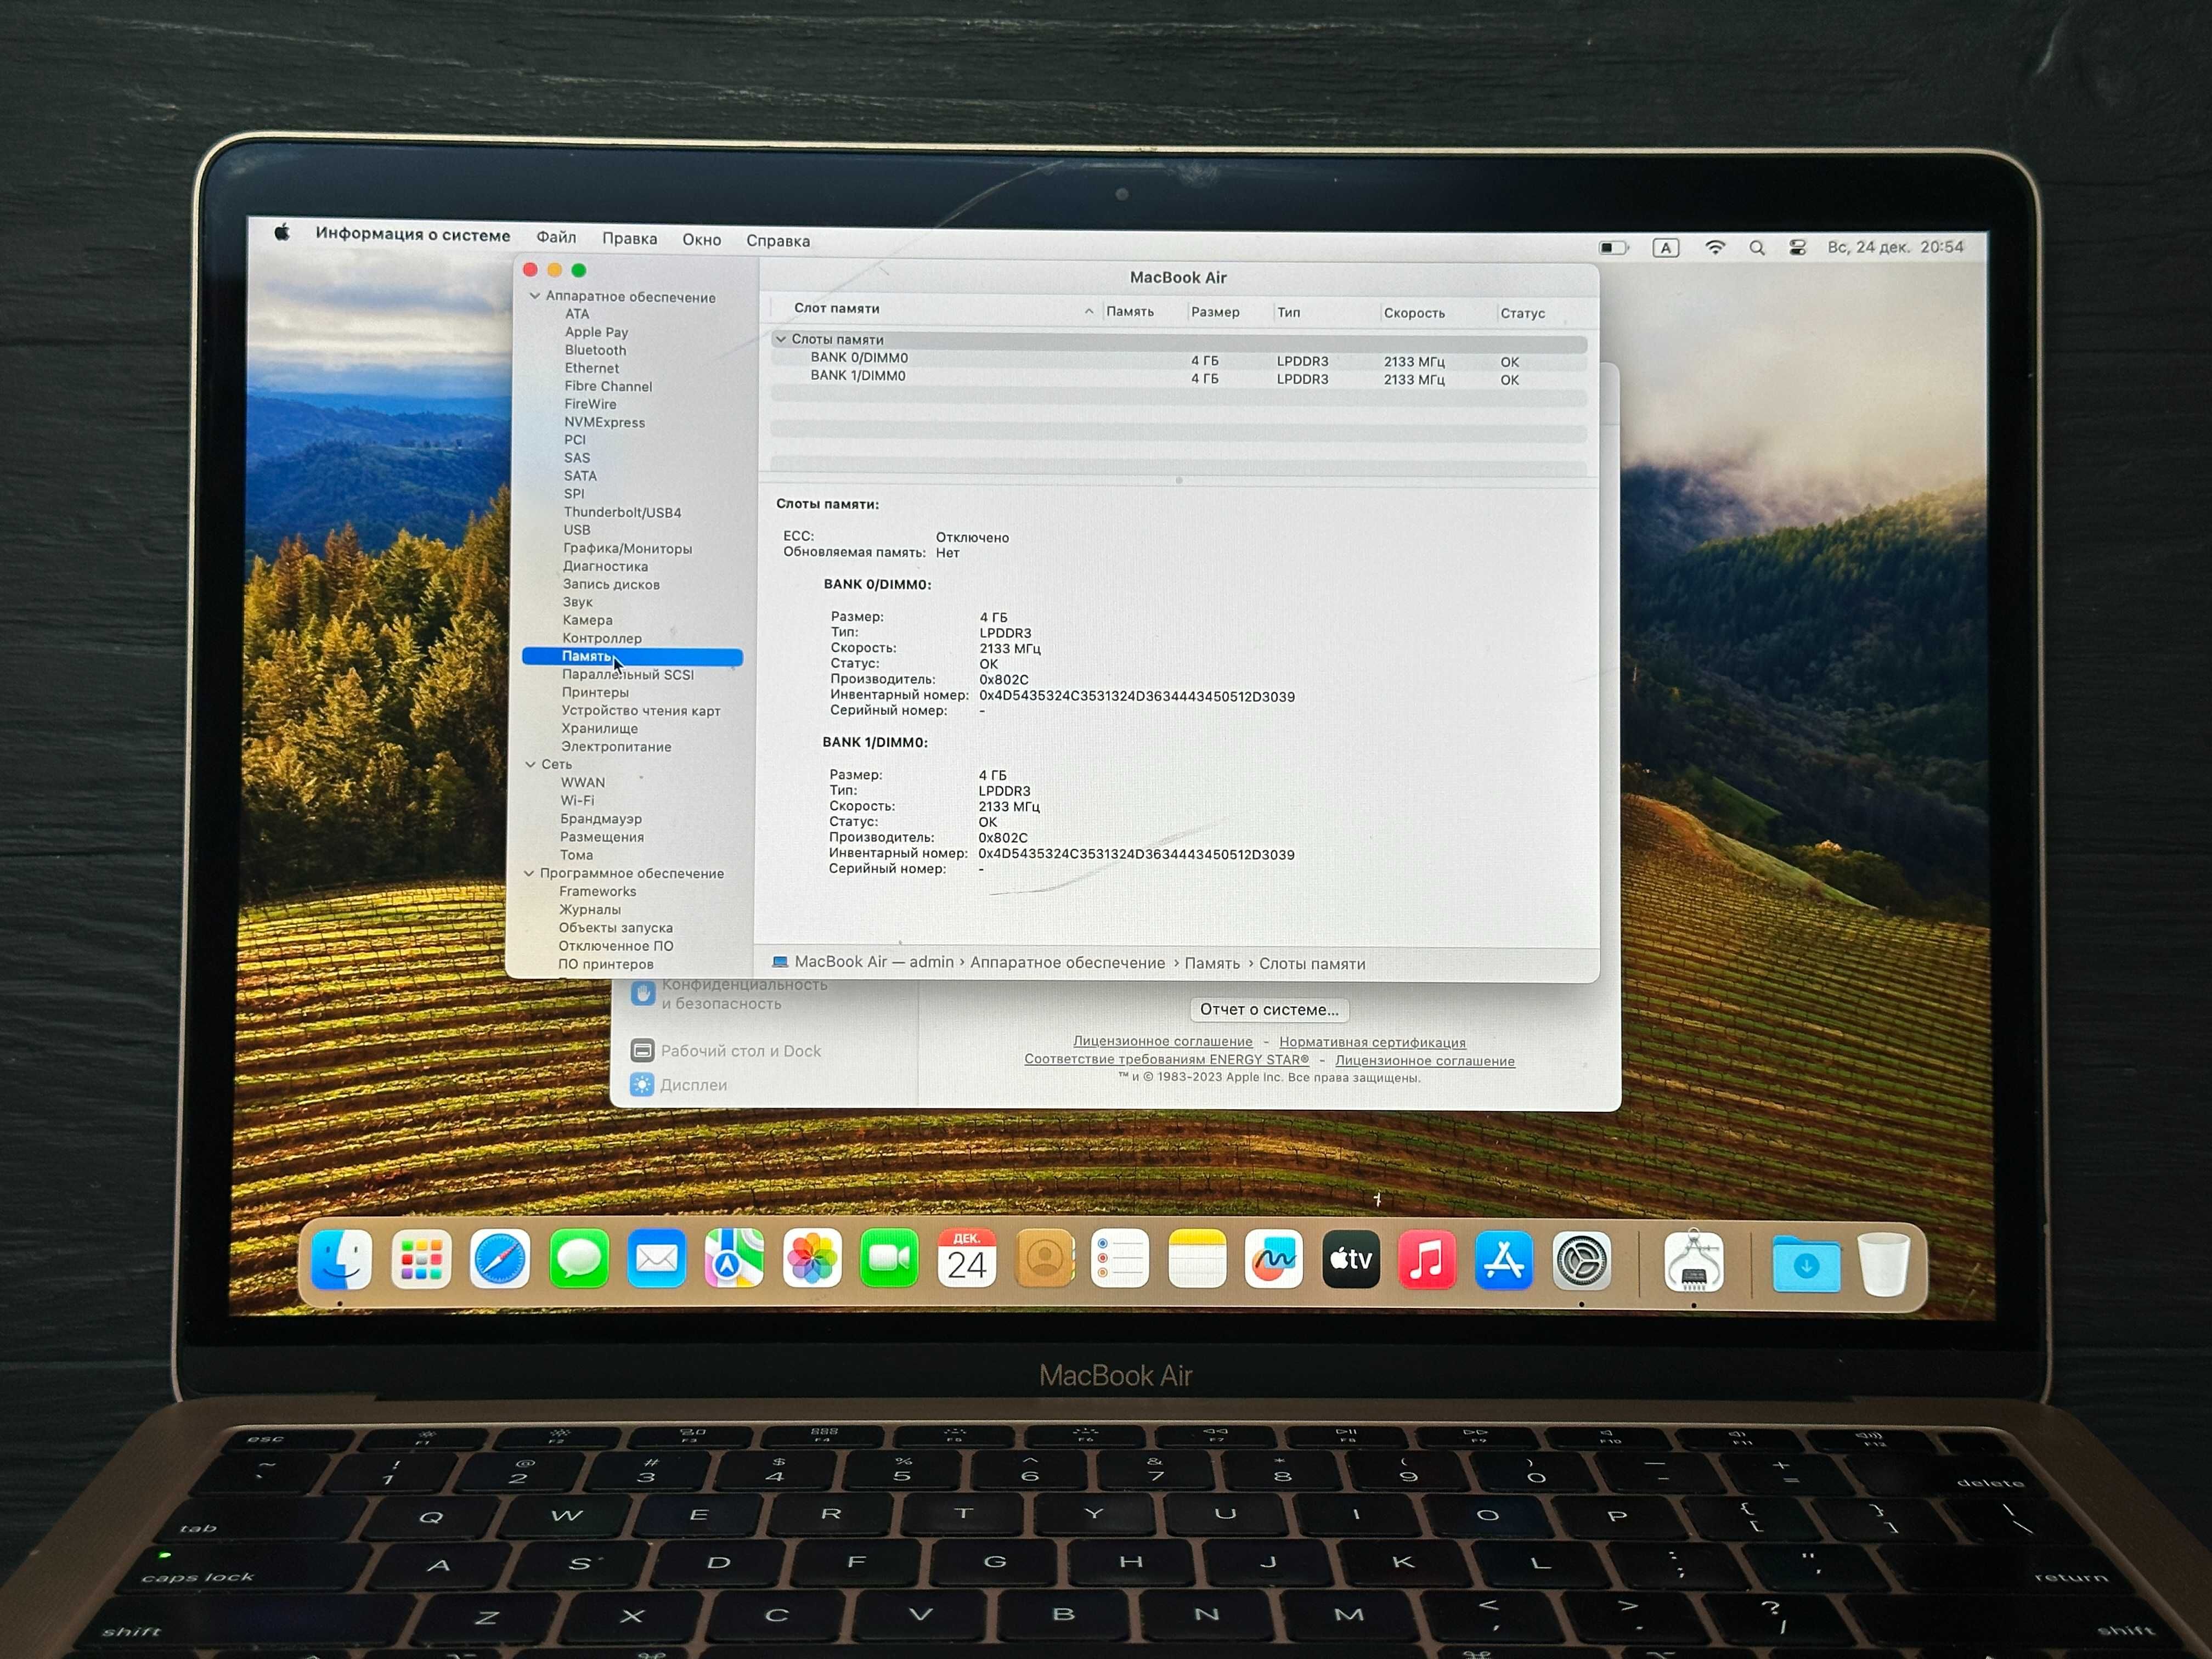Open Spotlight search icon
Screen dimensions: 2212x1659
click(x=1757, y=247)
